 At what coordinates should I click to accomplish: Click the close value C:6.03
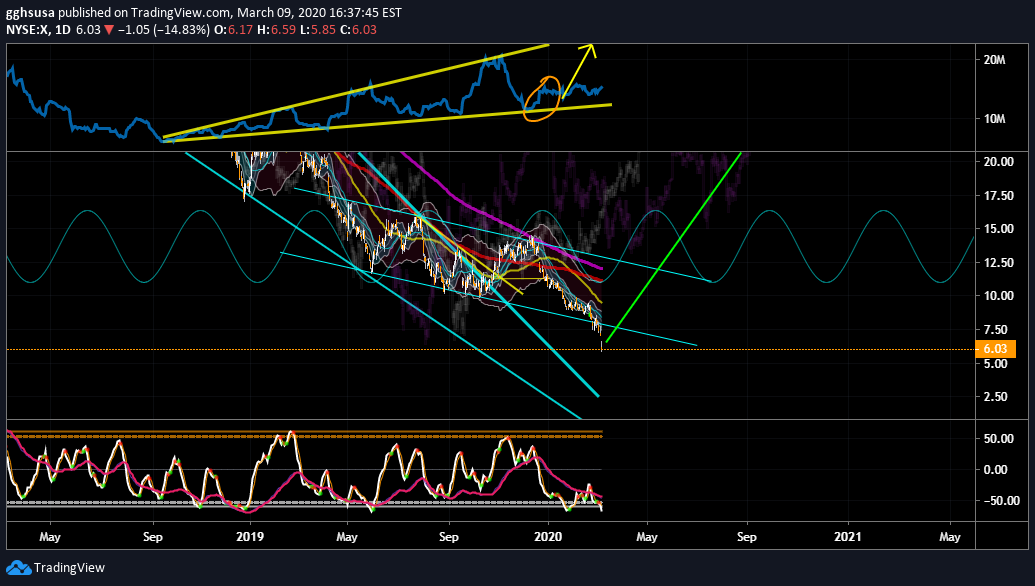point(358,30)
